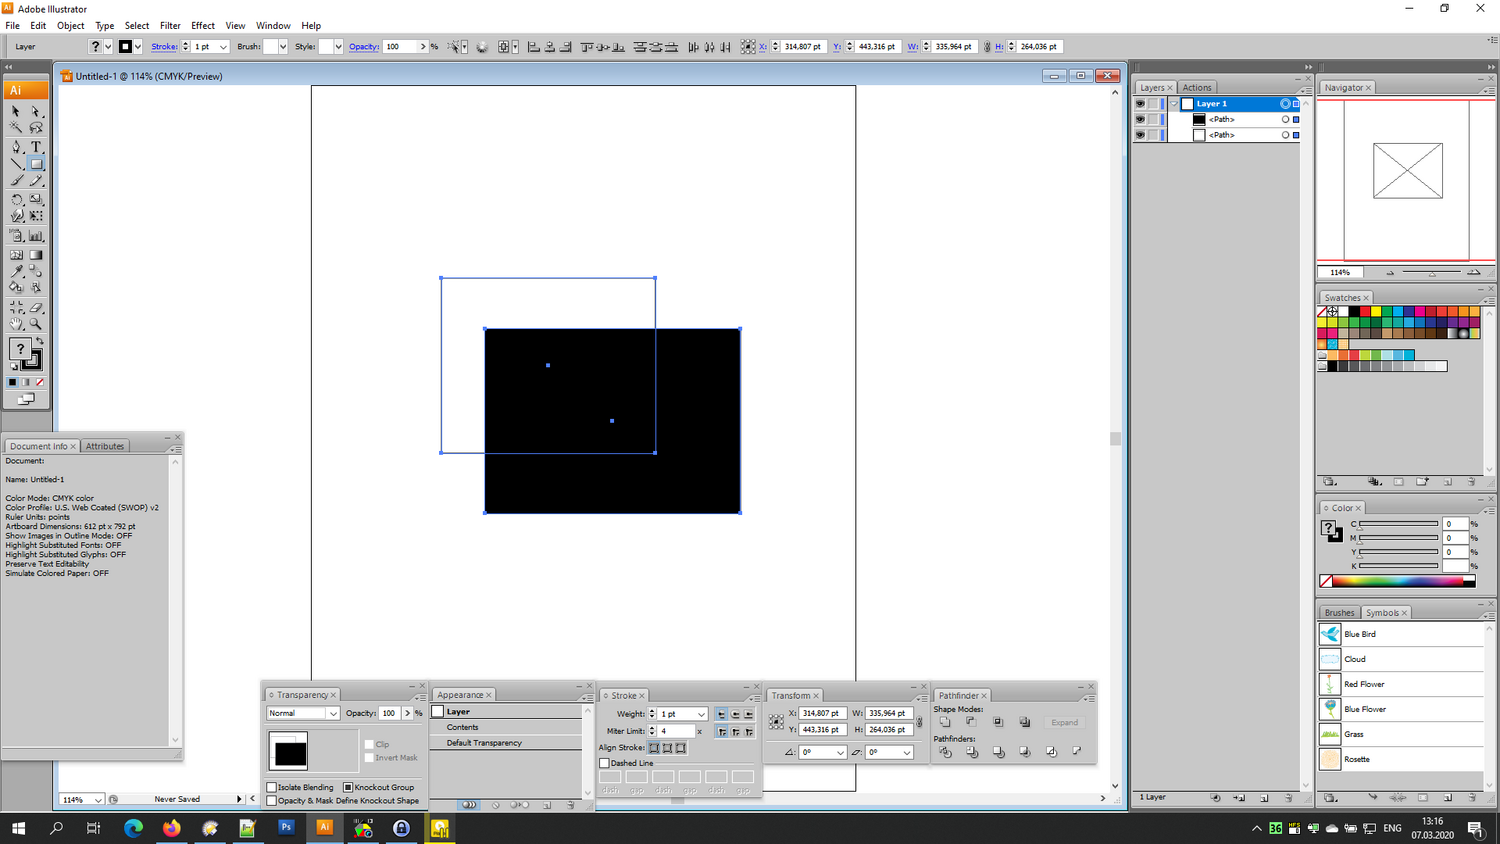Check the Isolate Blending option
This screenshot has height=844, width=1500.
tap(272, 787)
